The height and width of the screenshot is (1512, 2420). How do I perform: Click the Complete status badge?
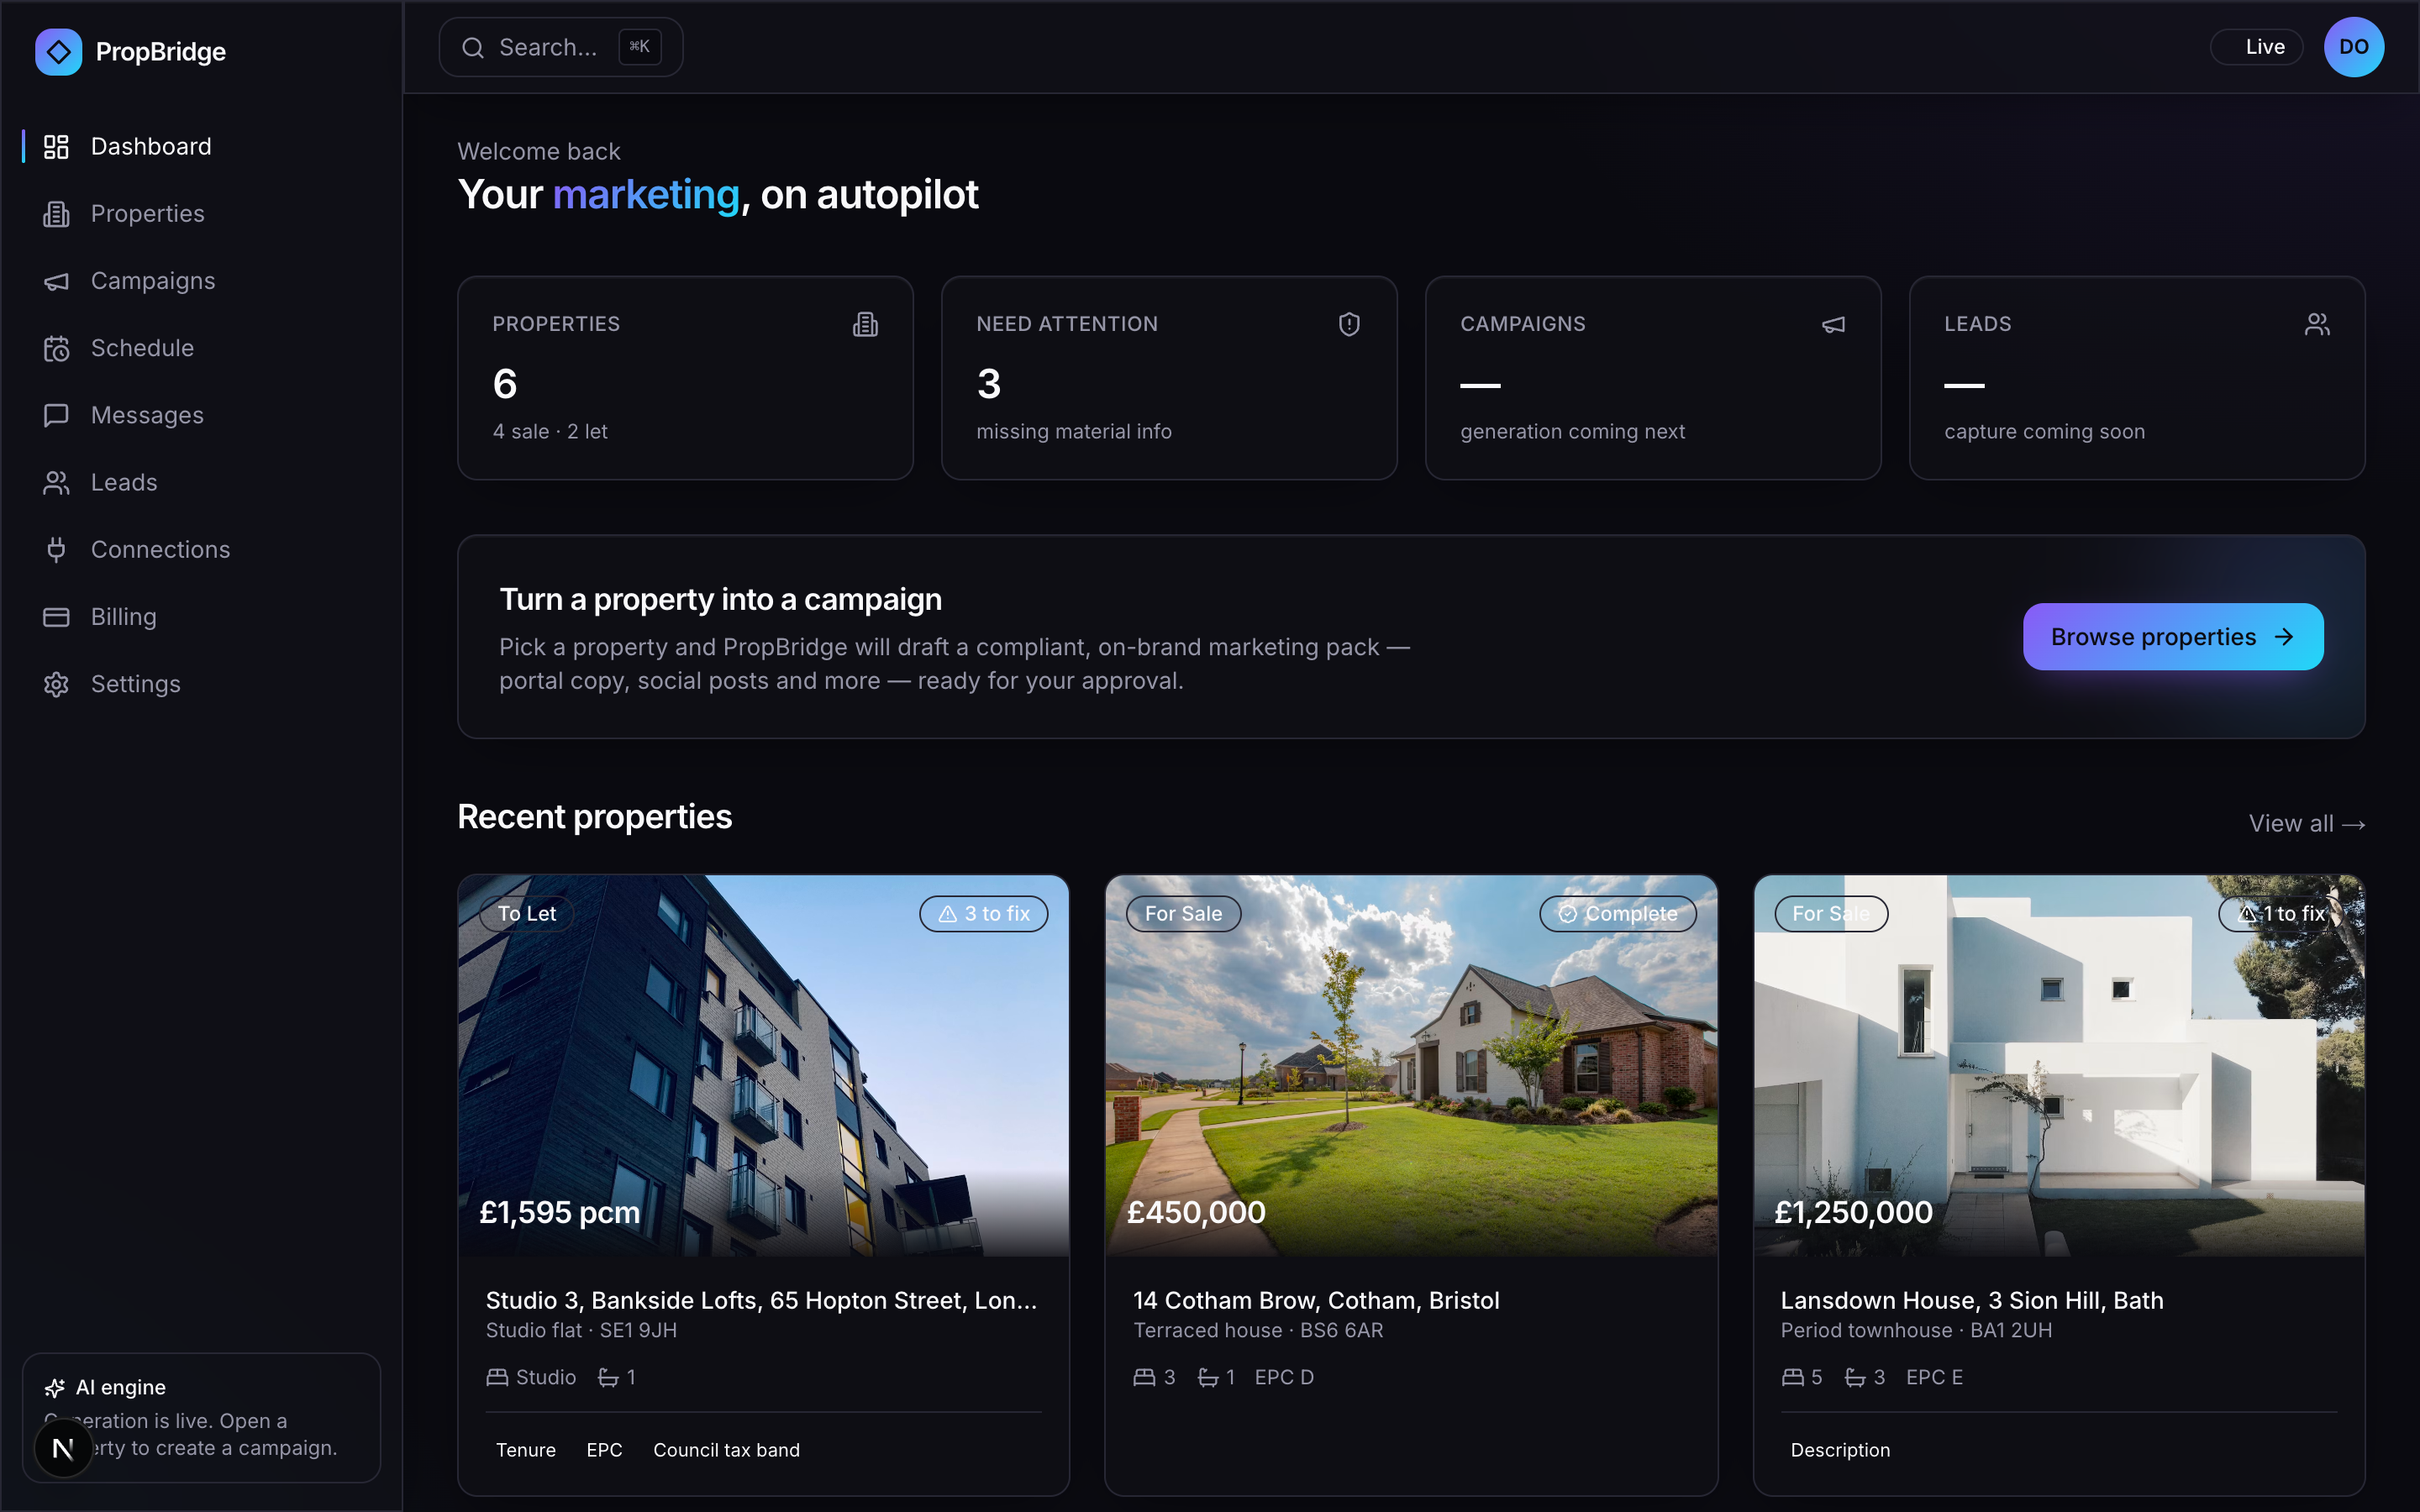1618,914
